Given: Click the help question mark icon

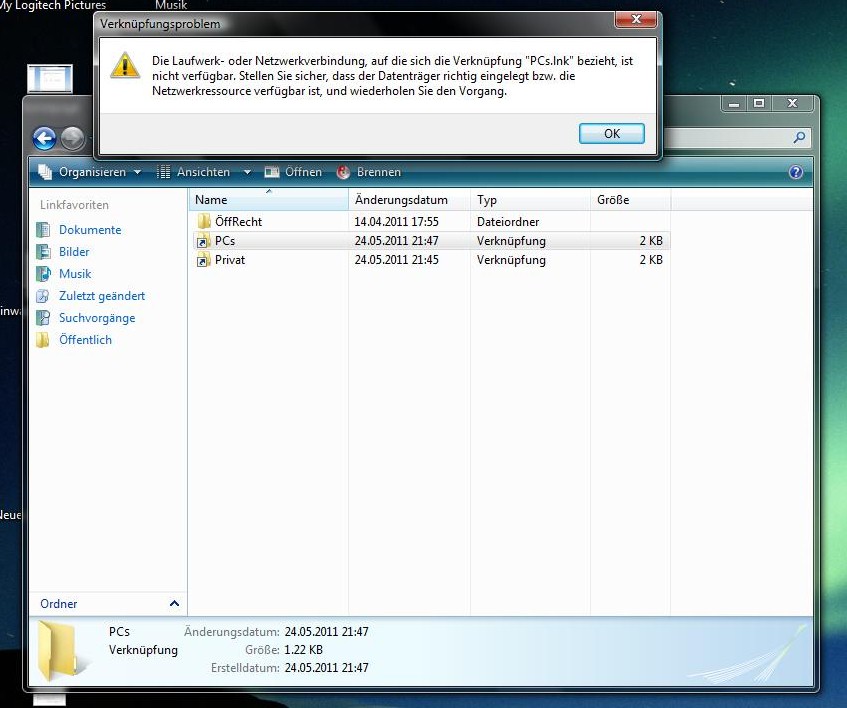Looking at the screenshot, I should (x=796, y=172).
